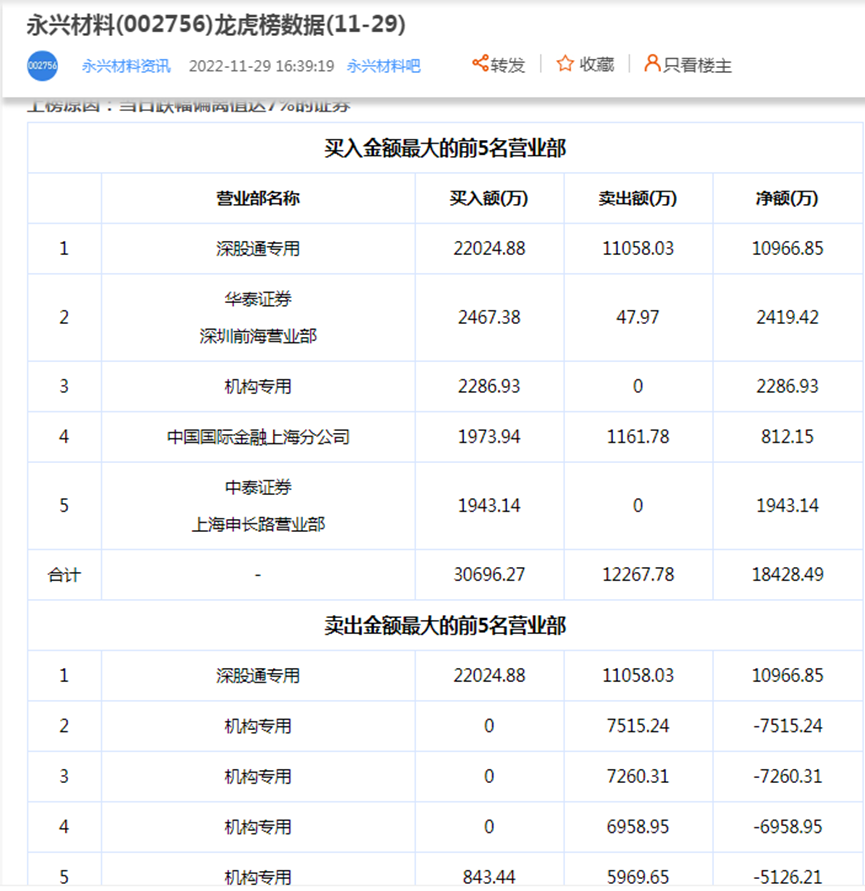The width and height of the screenshot is (865, 891).
Task: Click the value 7260.31
Action: (x=638, y=776)
